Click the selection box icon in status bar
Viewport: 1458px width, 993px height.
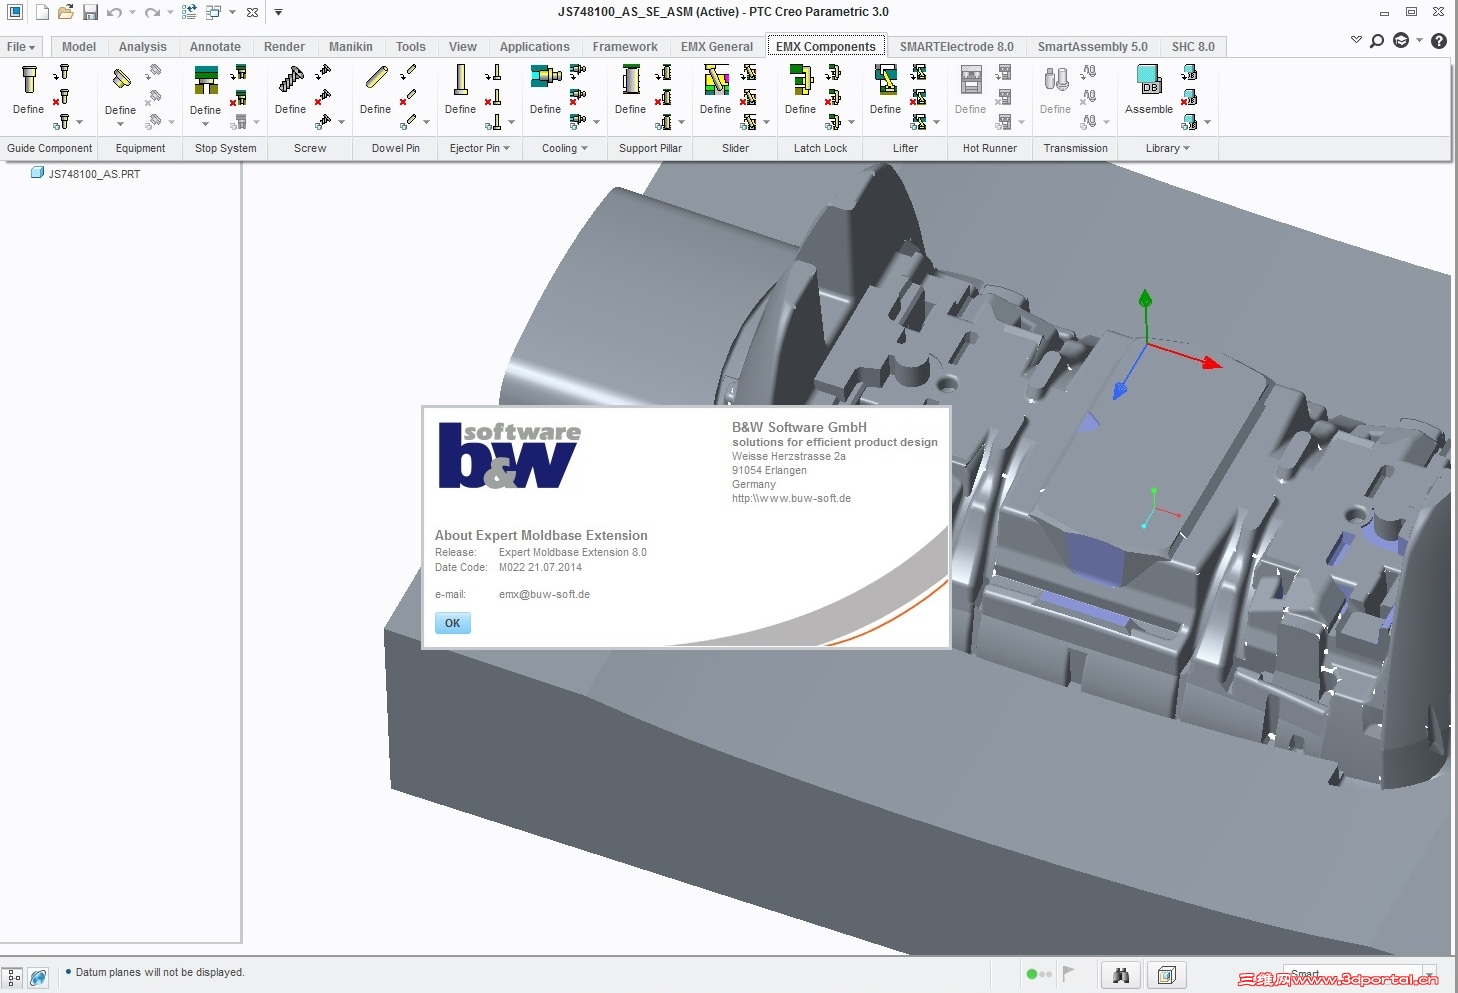pos(1166,975)
